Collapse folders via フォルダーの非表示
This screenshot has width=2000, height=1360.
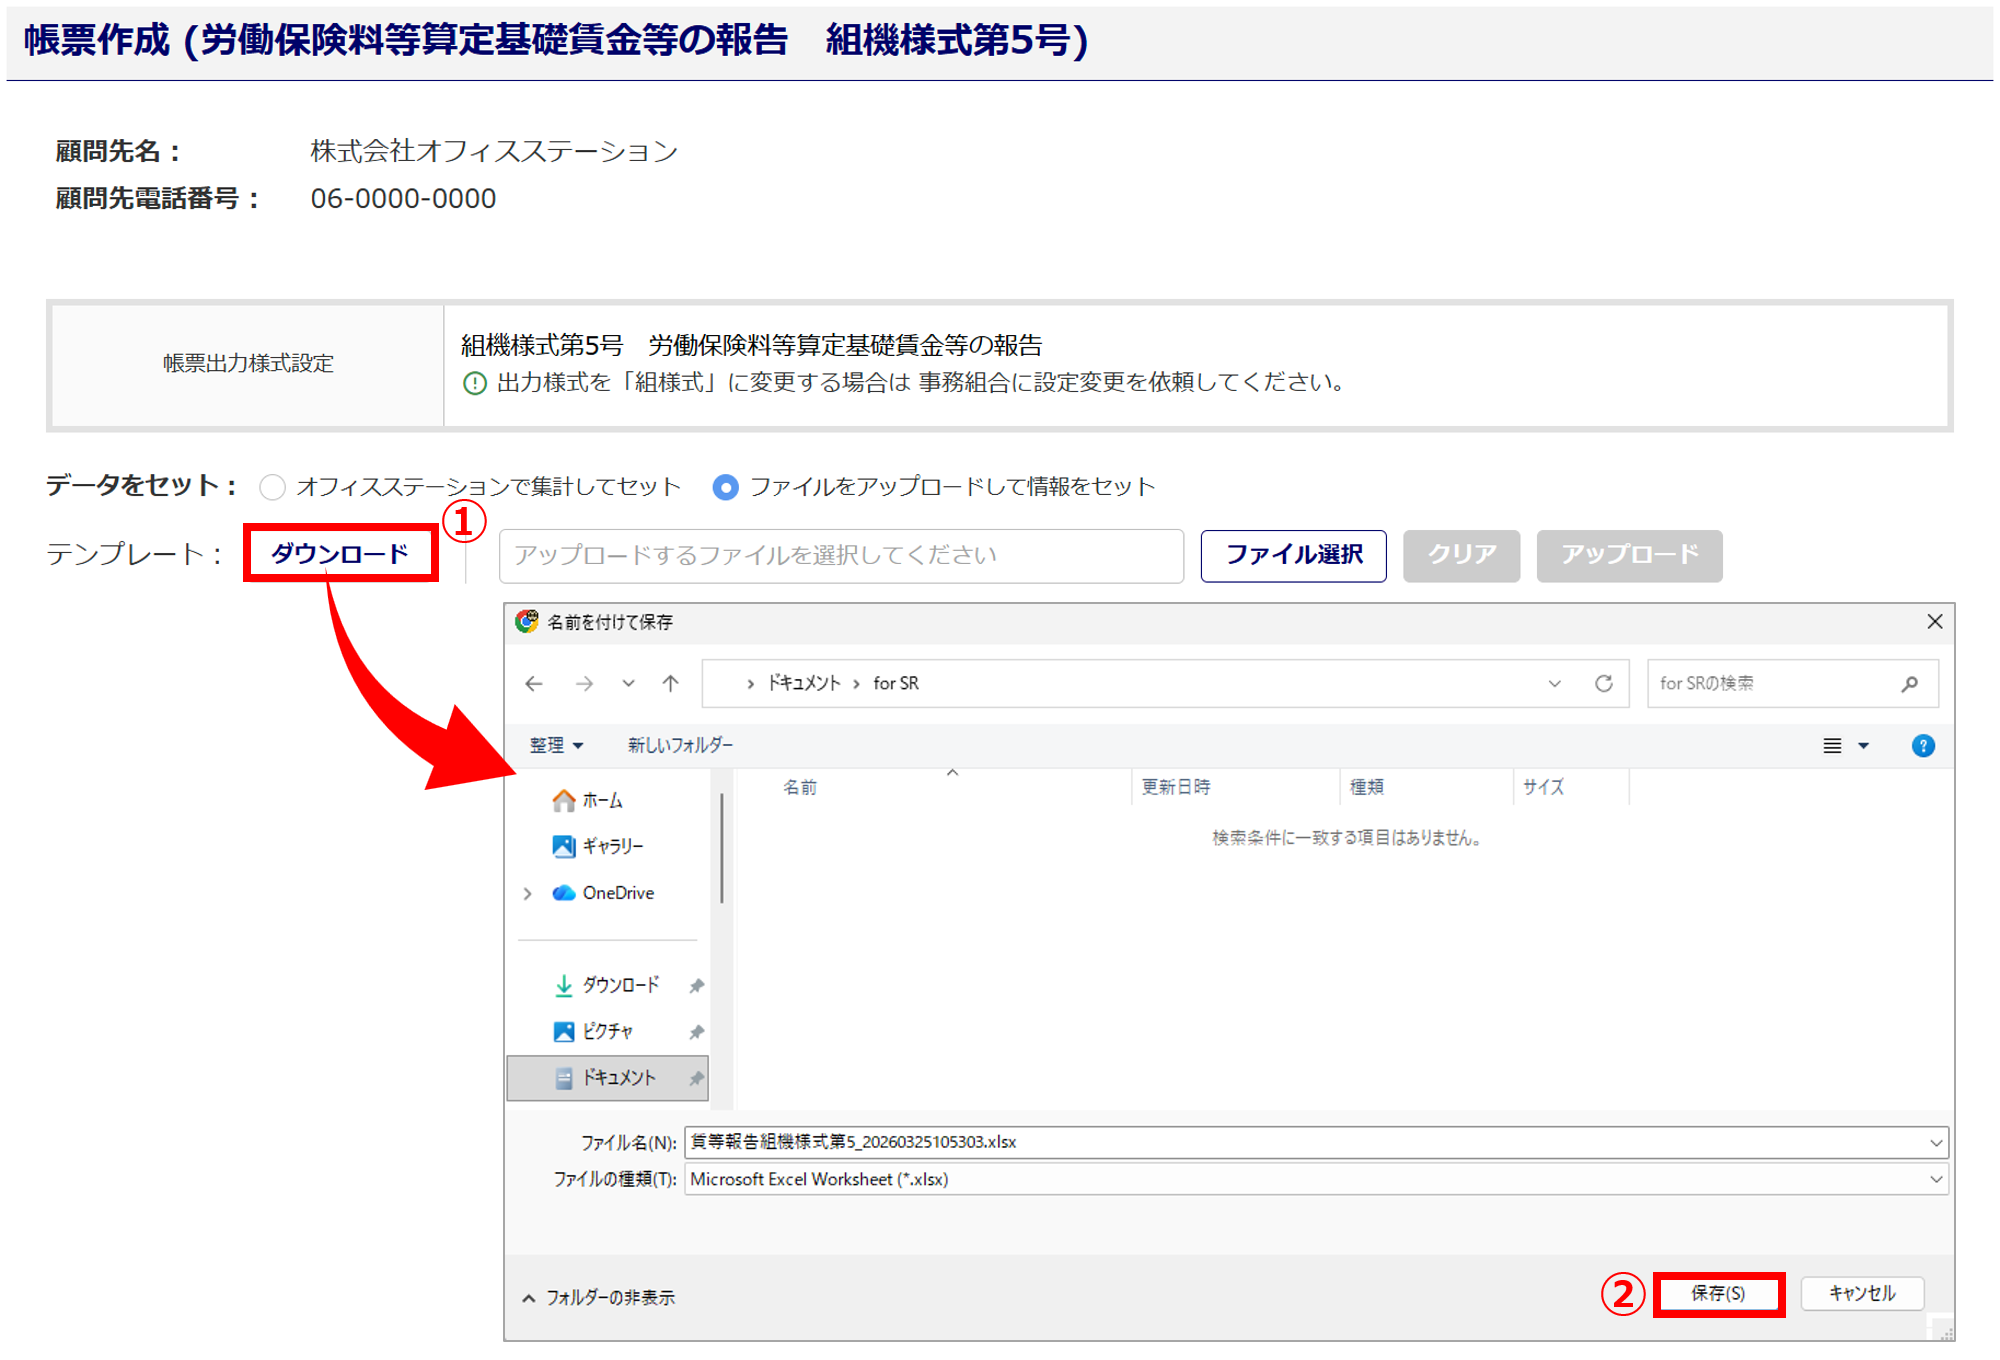pyautogui.click(x=598, y=1298)
